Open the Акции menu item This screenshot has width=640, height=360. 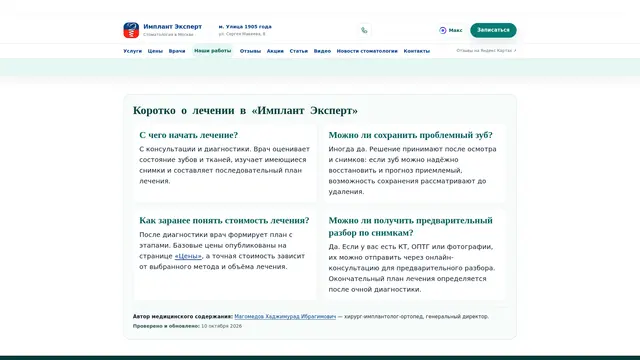[275, 51]
